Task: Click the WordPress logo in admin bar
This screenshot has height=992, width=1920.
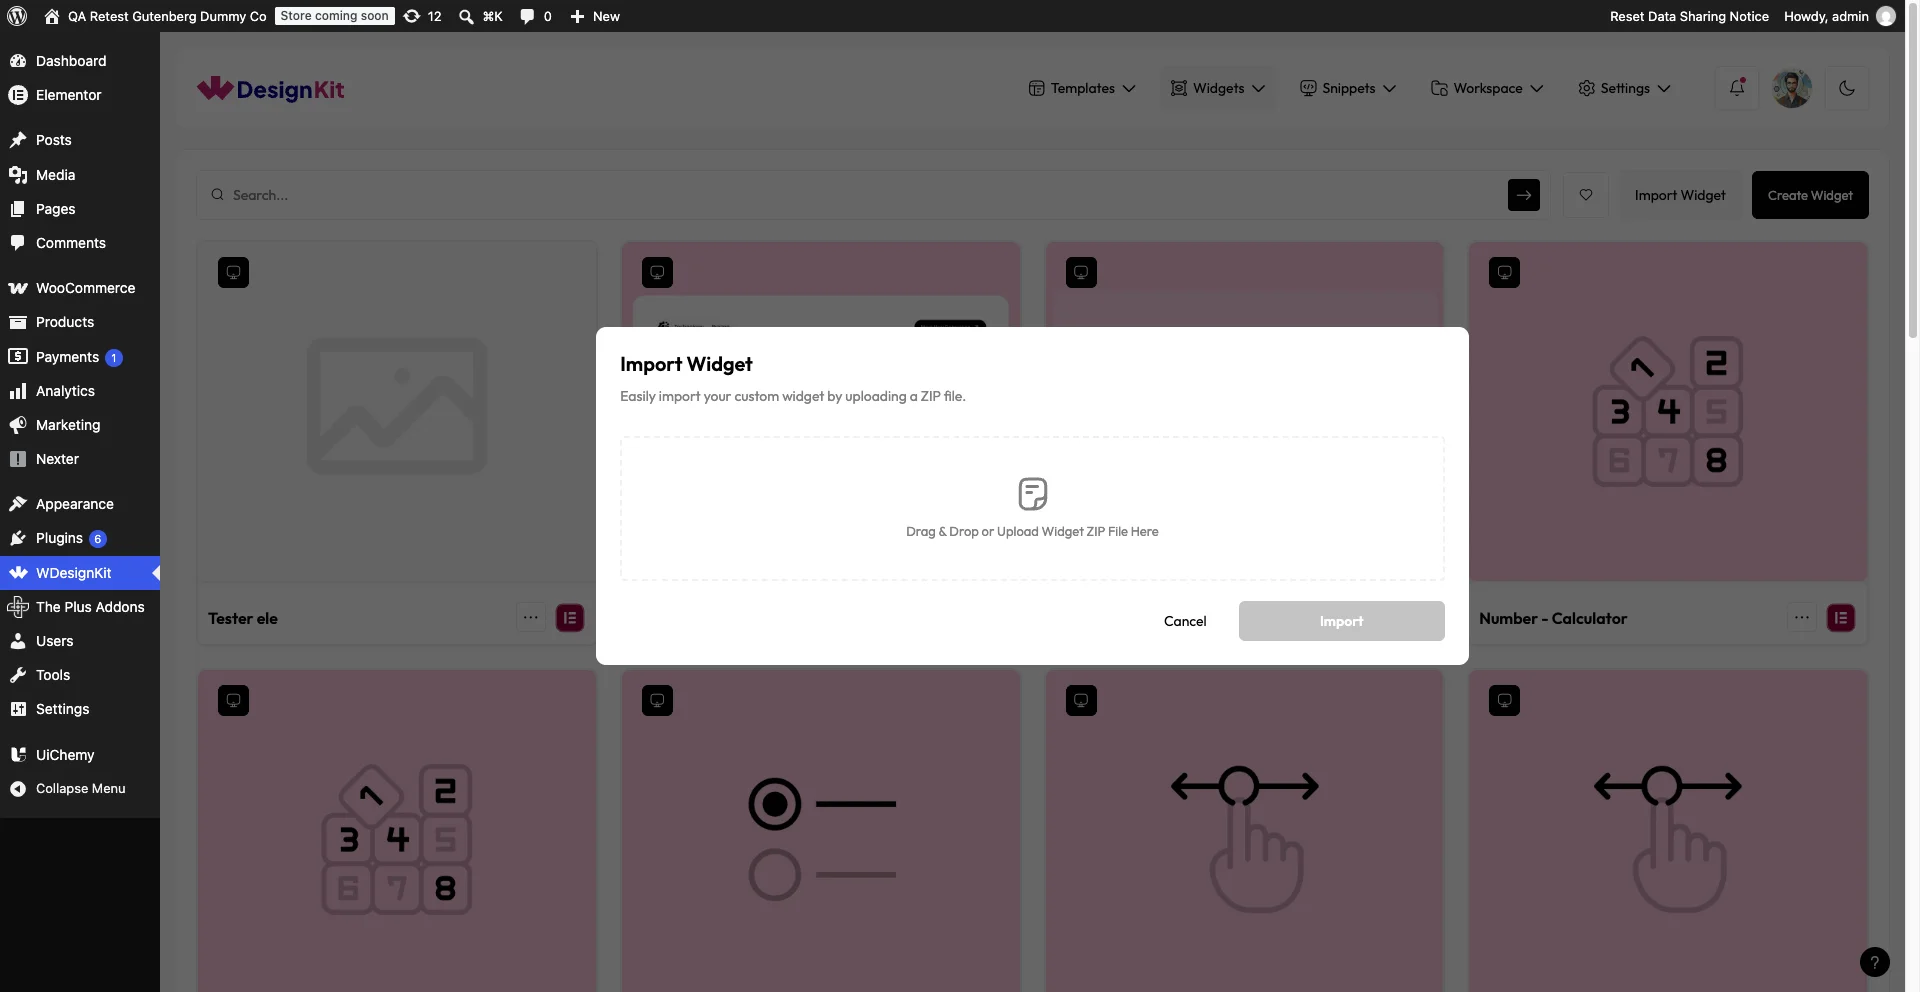Action: point(17,16)
